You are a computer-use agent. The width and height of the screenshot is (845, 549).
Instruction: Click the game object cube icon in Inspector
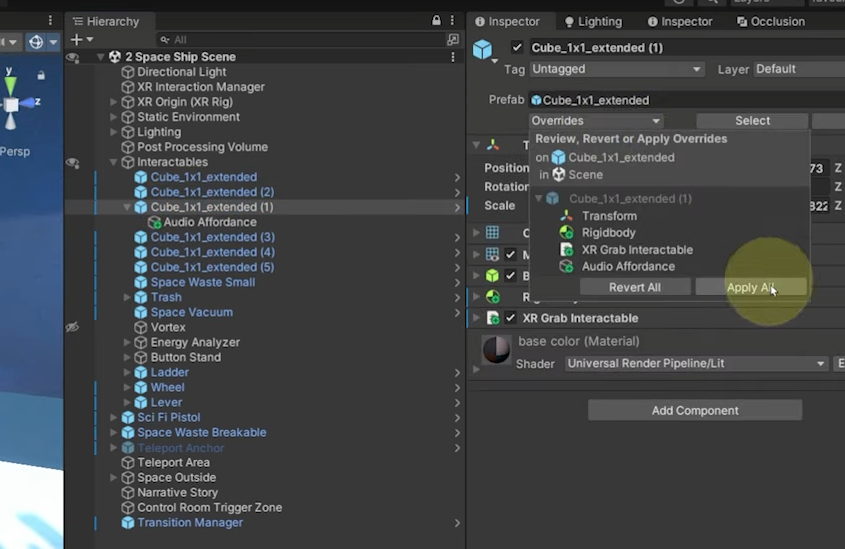pyautogui.click(x=482, y=50)
